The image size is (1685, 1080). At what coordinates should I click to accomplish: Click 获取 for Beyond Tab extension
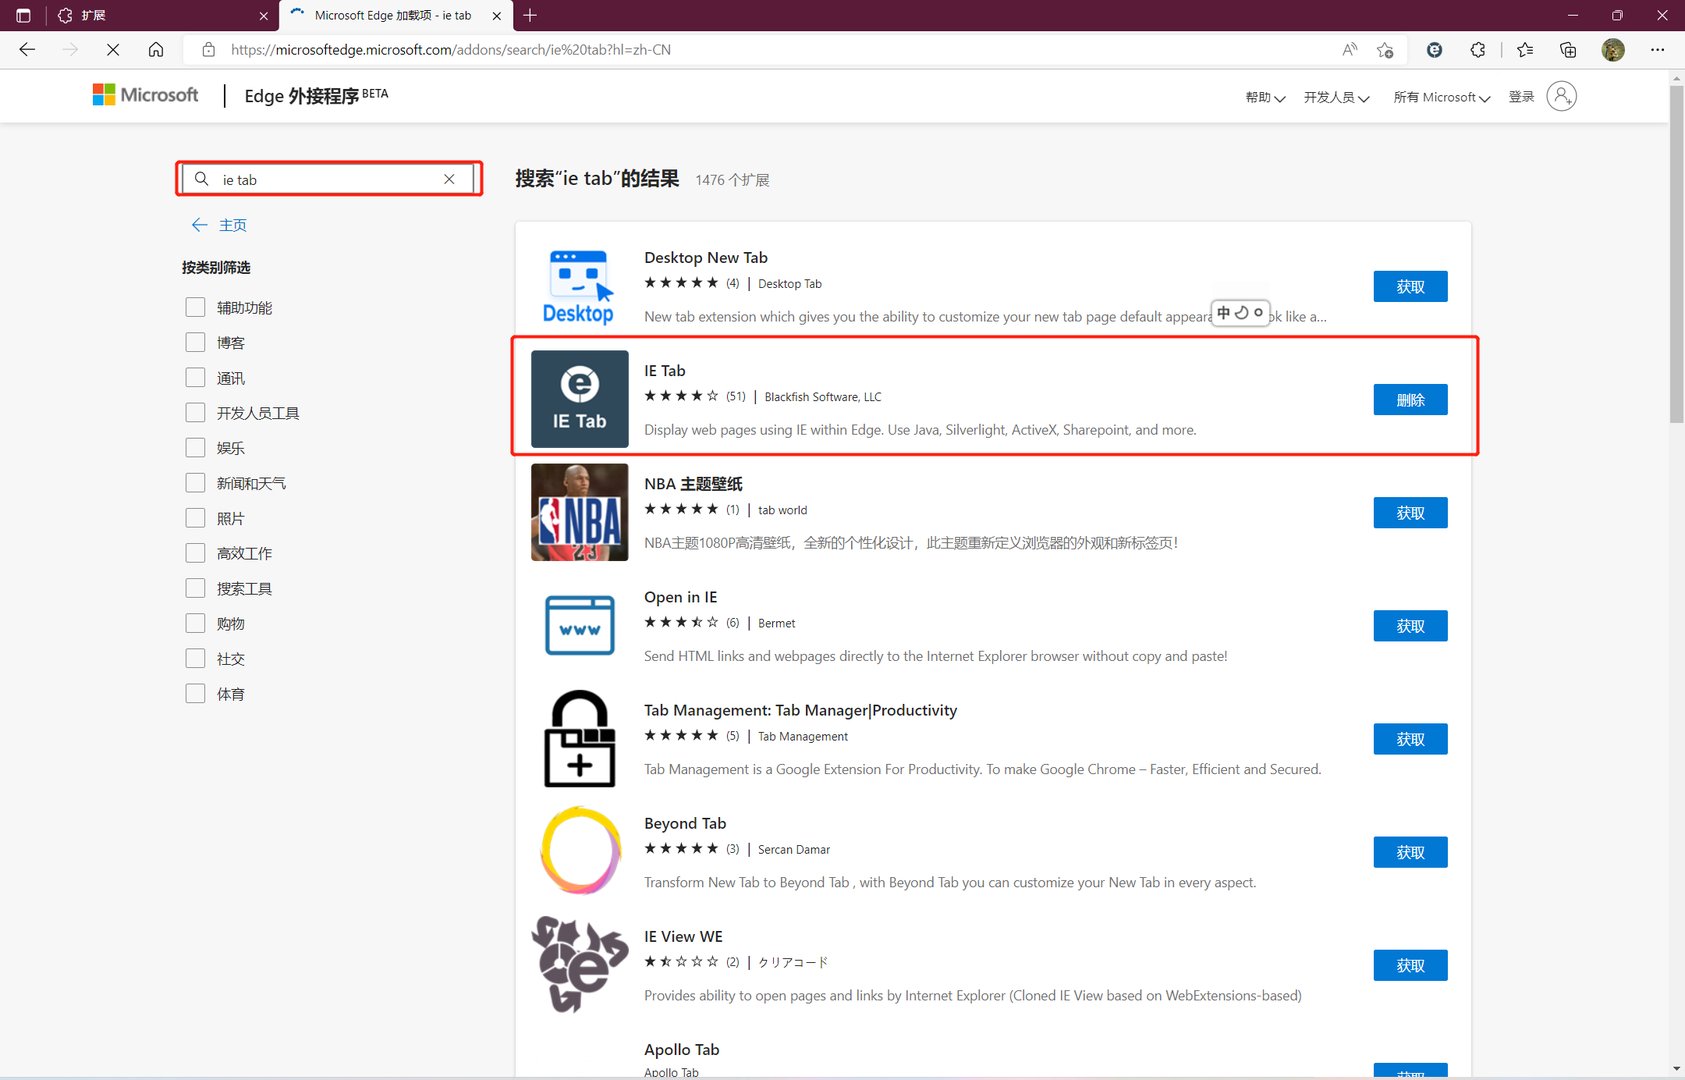[x=1410, y=852]
